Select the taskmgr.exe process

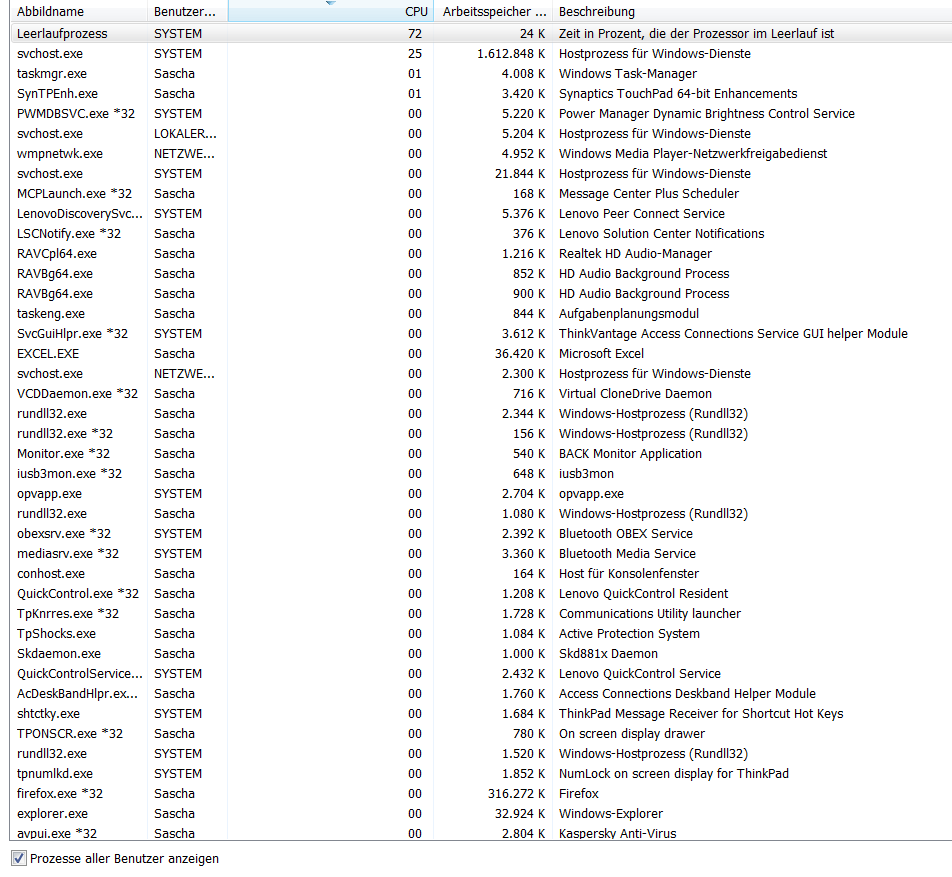tap(481, 73)
